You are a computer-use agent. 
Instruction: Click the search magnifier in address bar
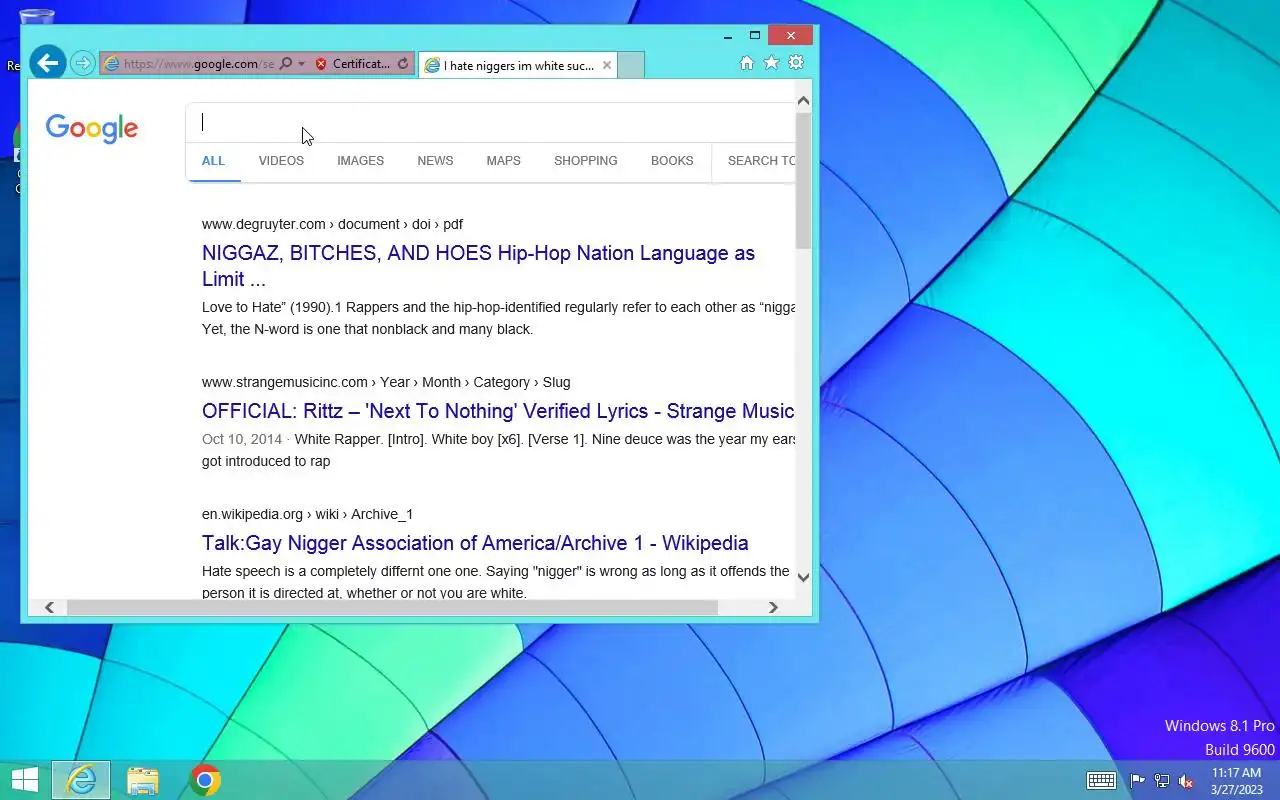[286, 64]
